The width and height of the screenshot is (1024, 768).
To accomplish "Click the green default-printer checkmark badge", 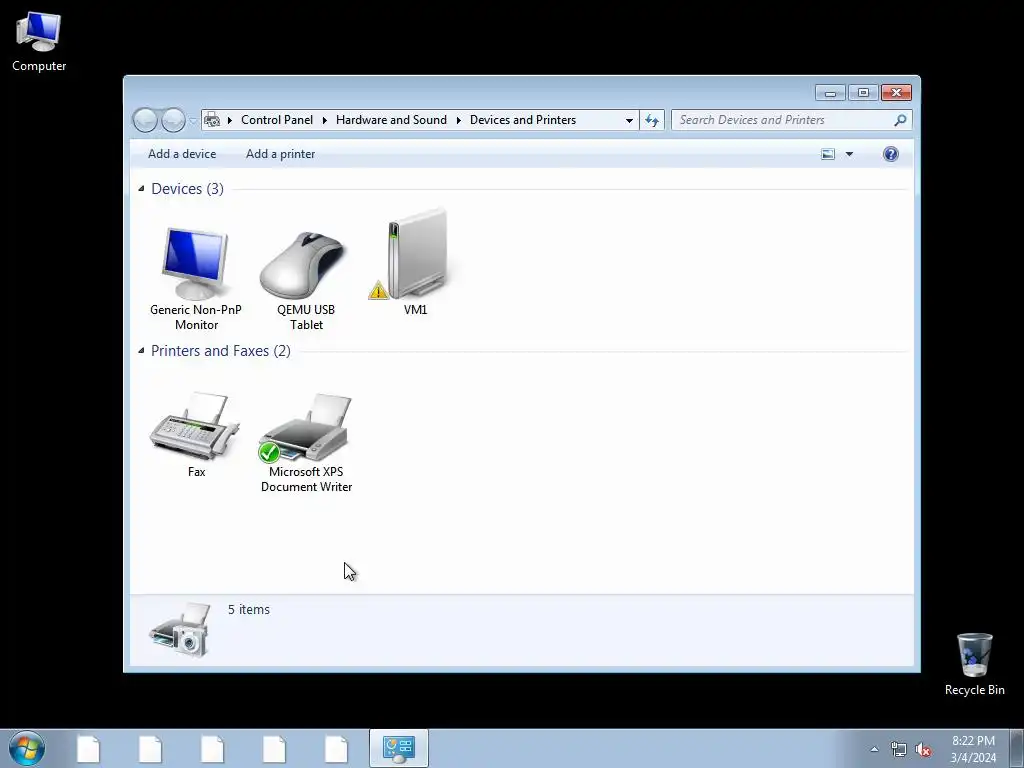I will (x=269, y=452).
